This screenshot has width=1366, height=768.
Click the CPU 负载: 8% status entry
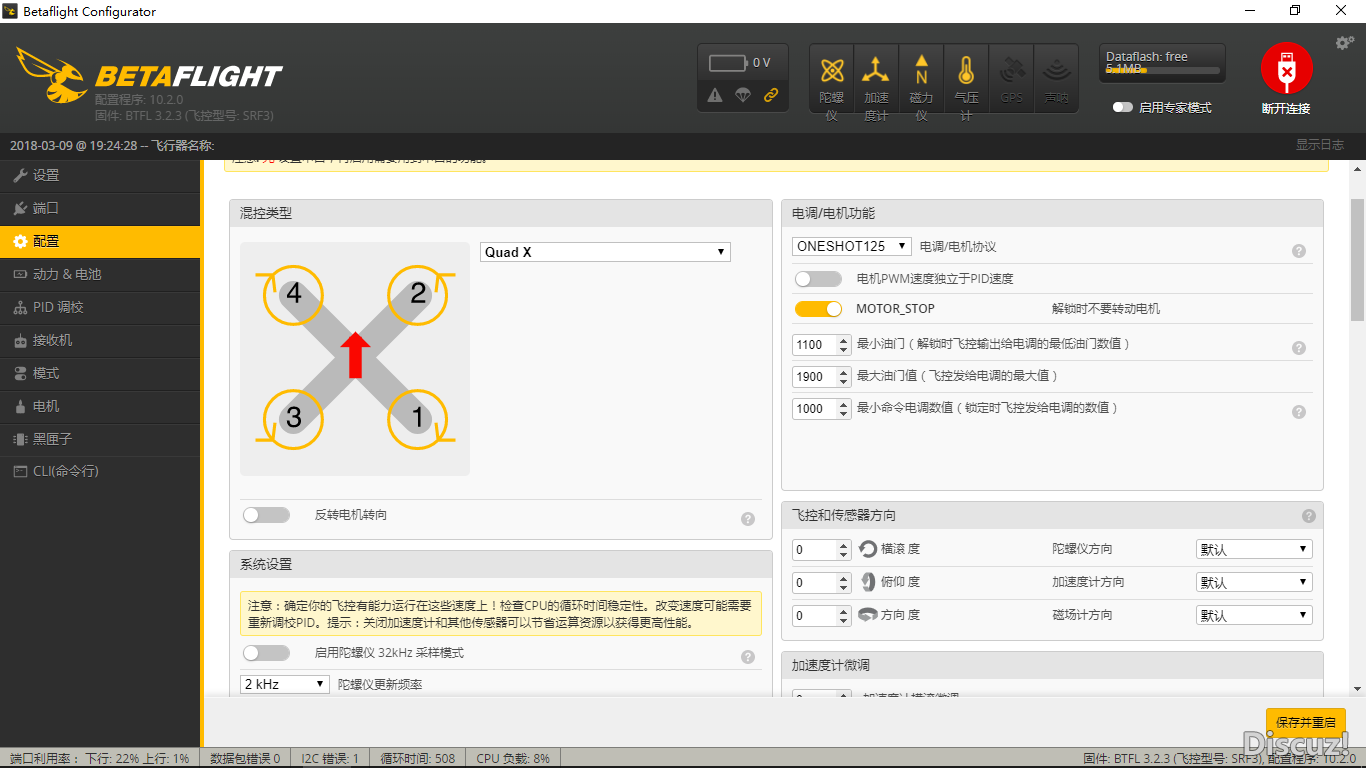pyautogui.click(x=513, y=758)
